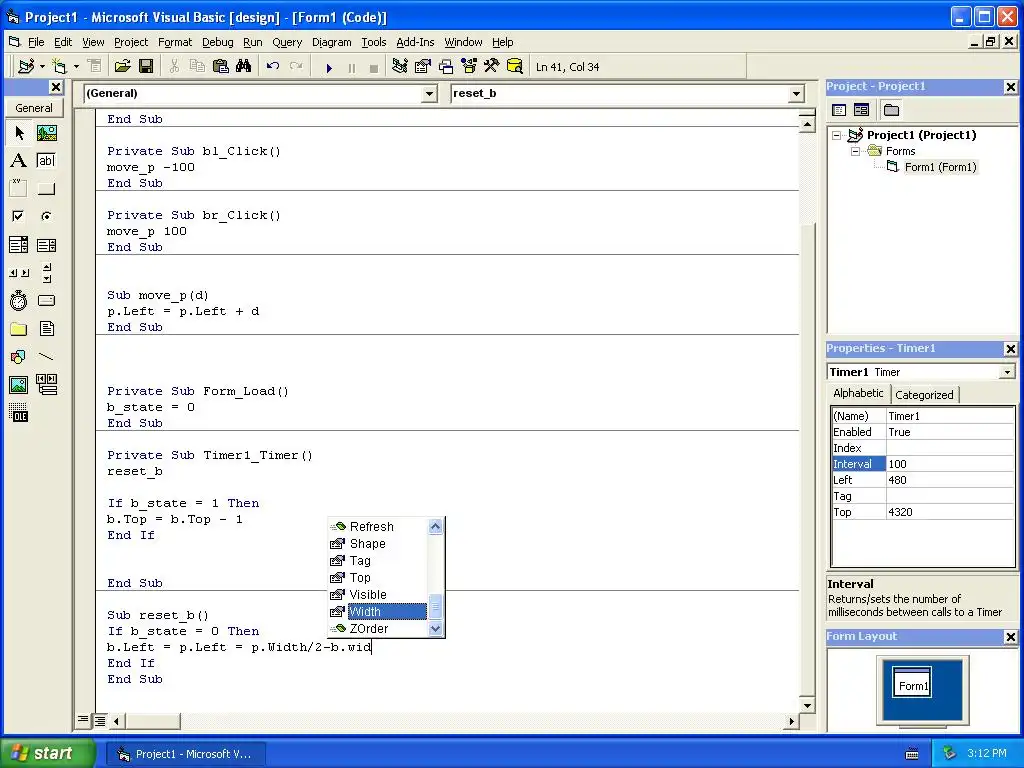Click Toggle Folders in Project panel
Viewport: 1024px width, 768px height.
coord(891,110)
